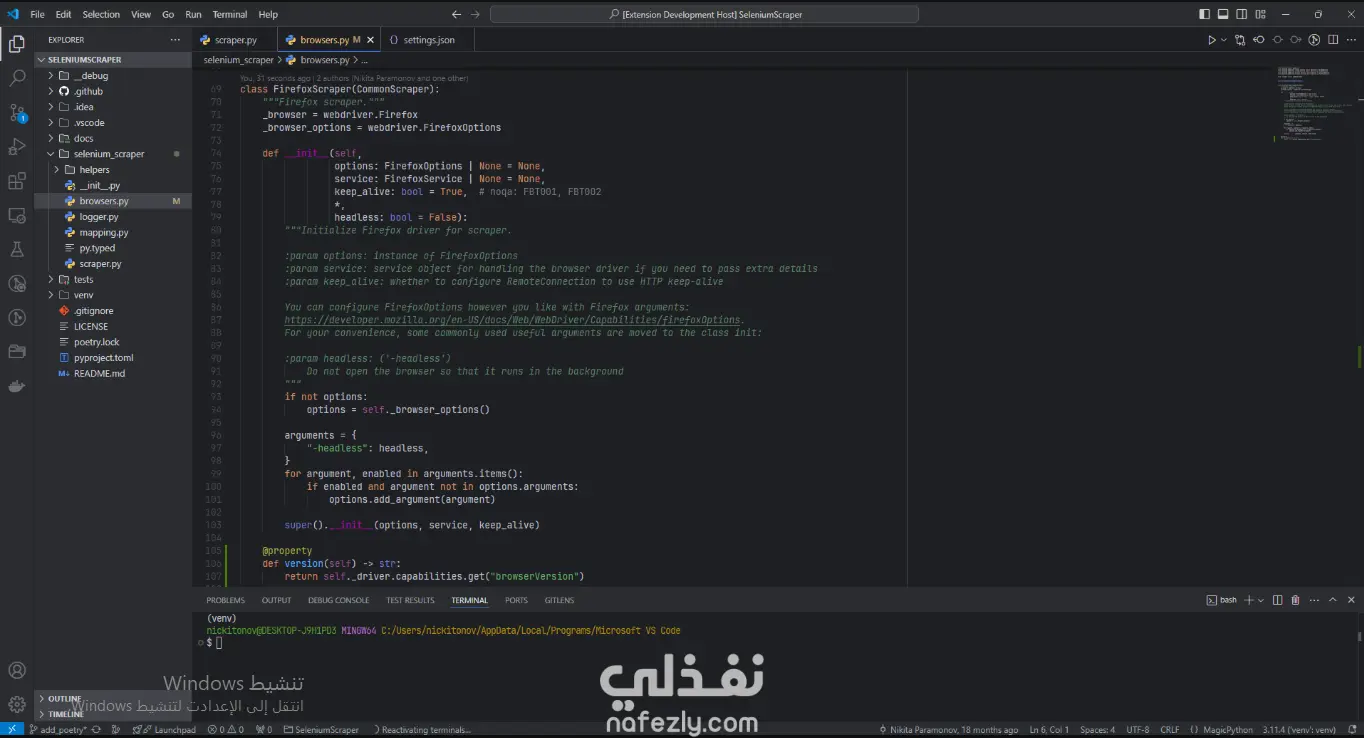Image resolution: width=1364 pixels, height=738 pixels.
Task: Open the Run and Debug view
Action: (x=17, y=147)
